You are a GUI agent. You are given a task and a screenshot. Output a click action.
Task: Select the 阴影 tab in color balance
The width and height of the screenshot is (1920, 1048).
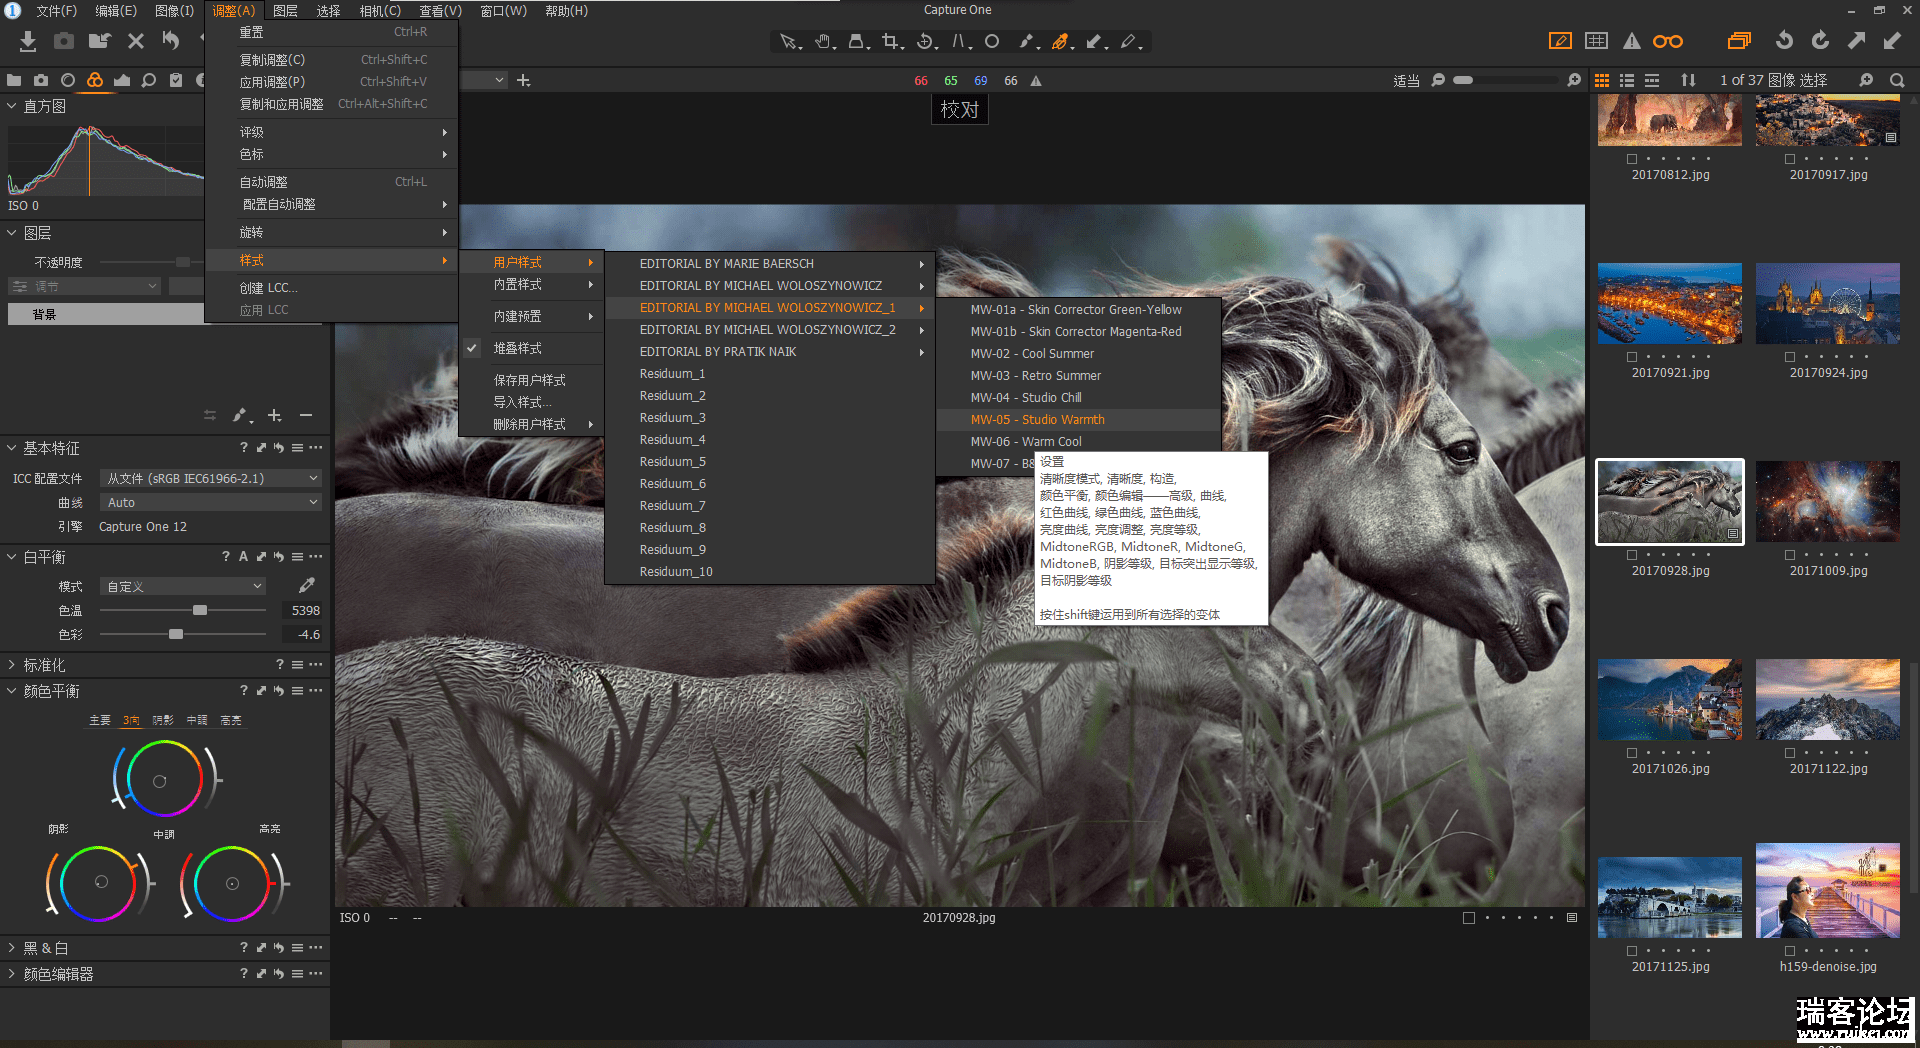[163, 720]
